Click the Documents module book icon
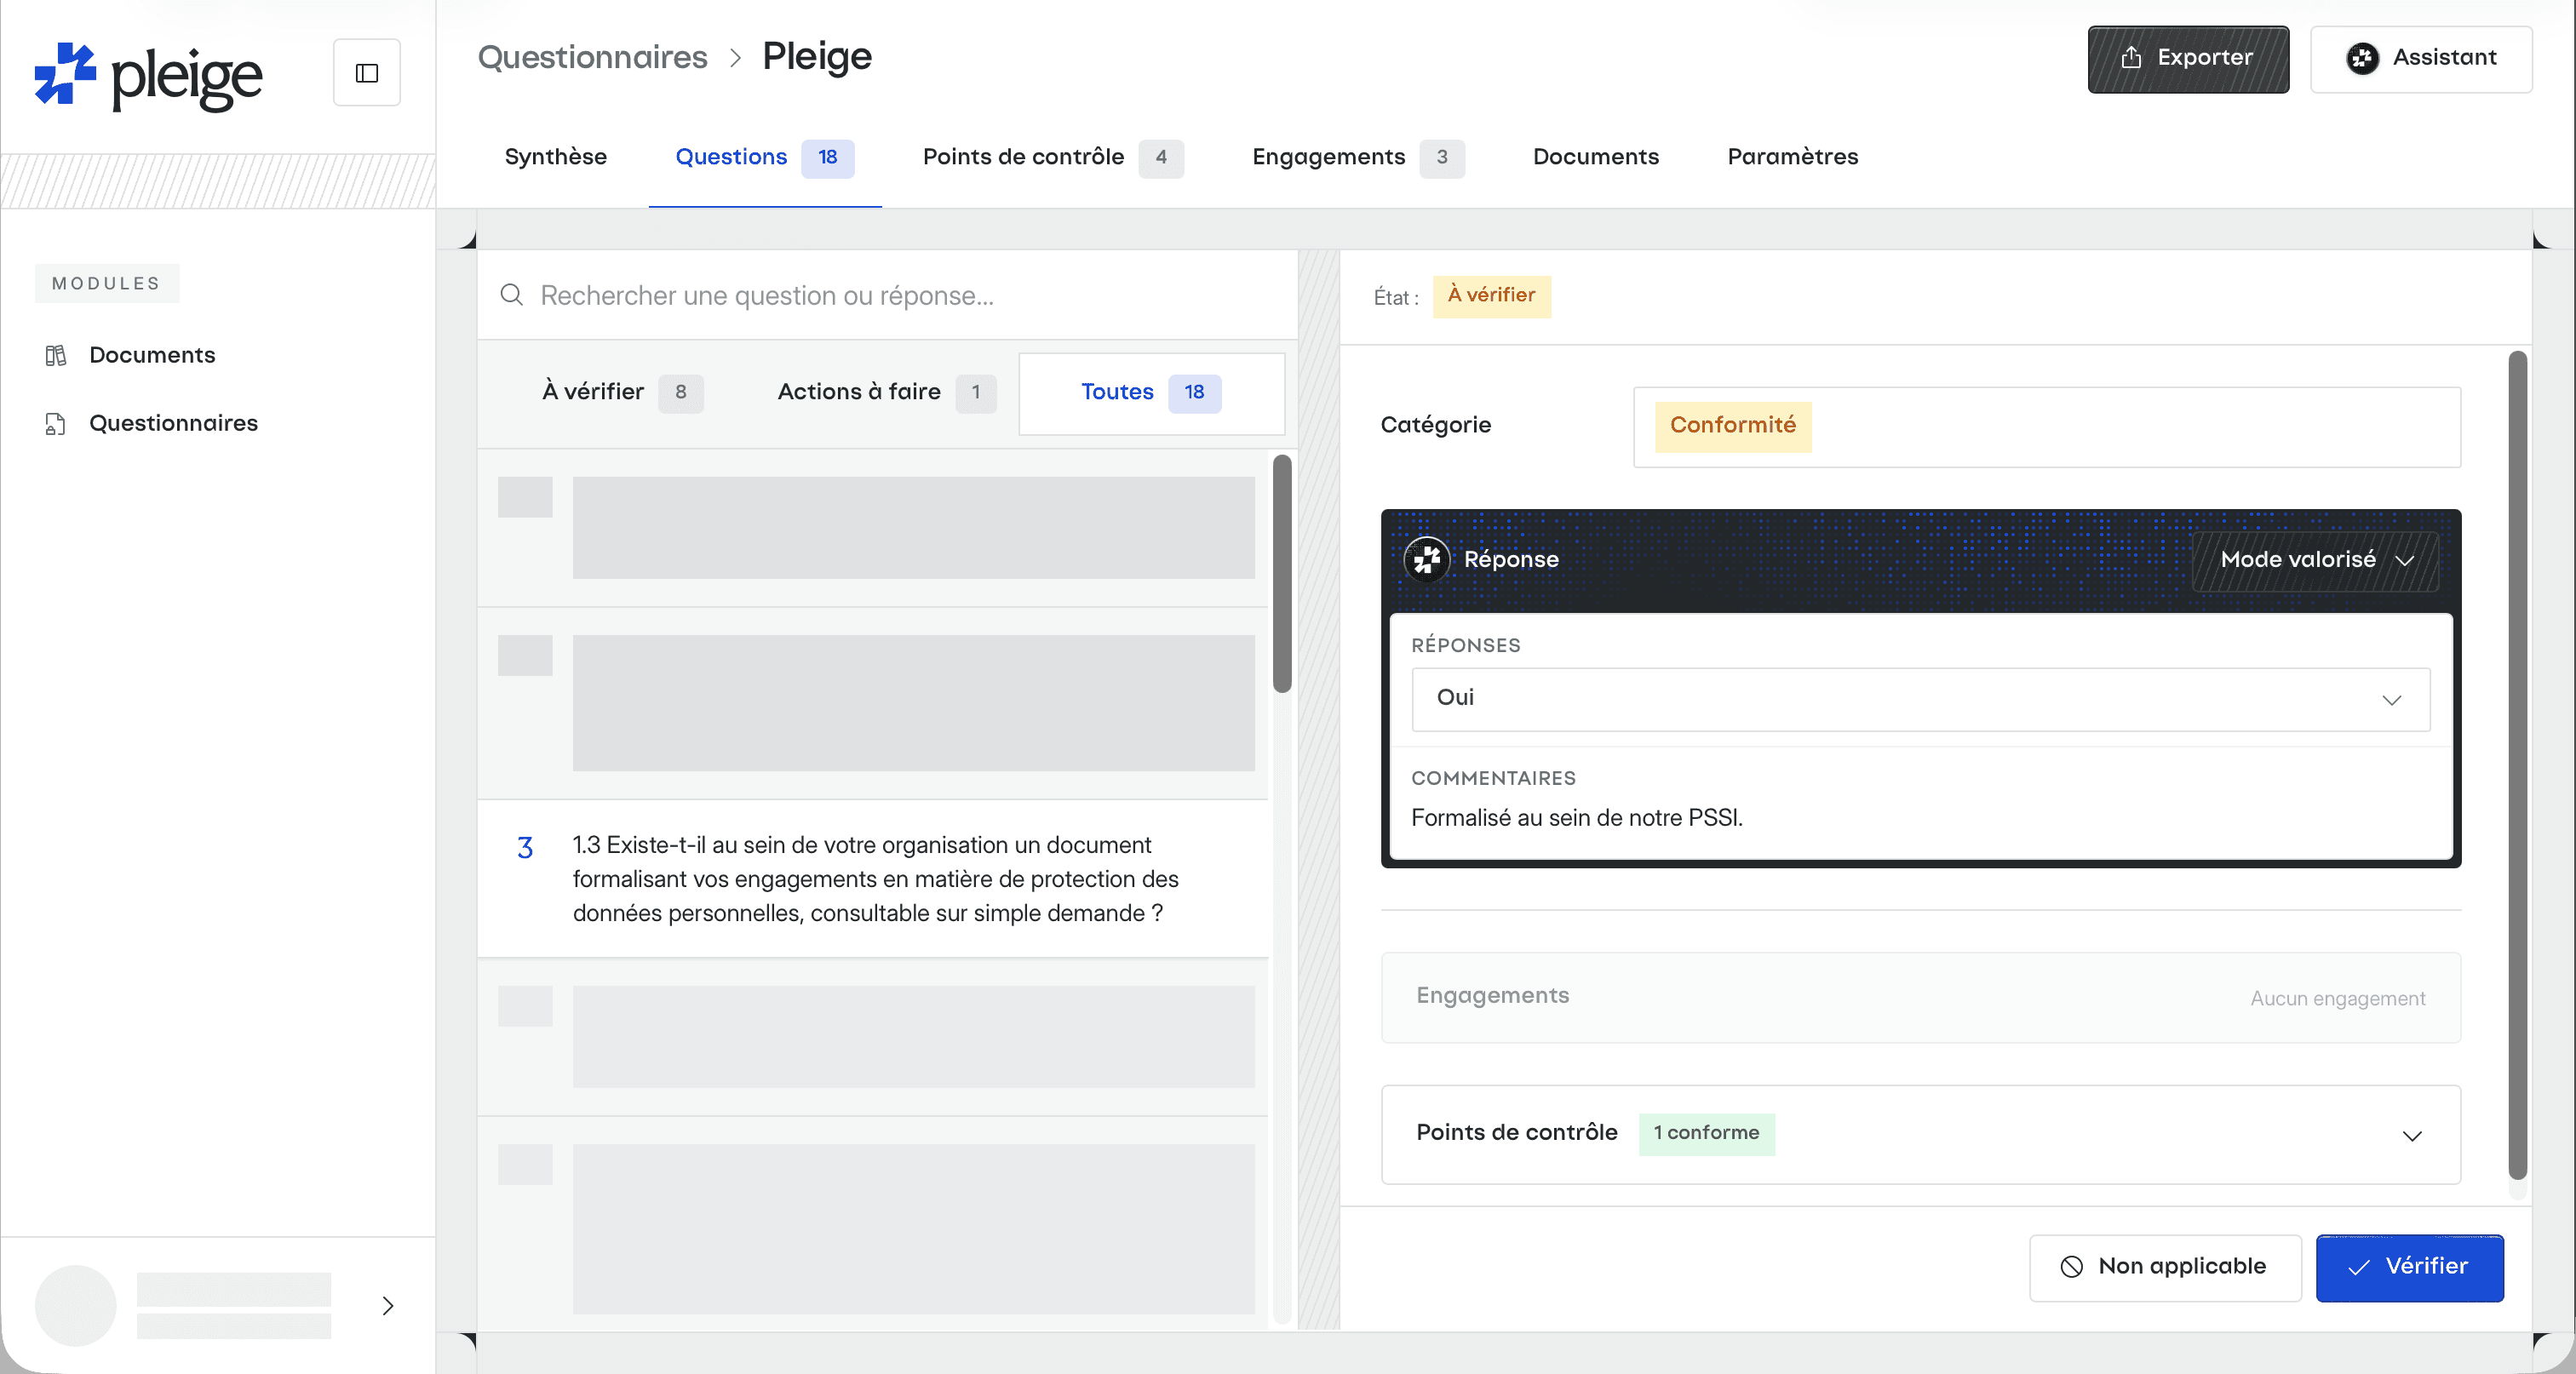The image size is (2576, 1374). coord(56,356)
